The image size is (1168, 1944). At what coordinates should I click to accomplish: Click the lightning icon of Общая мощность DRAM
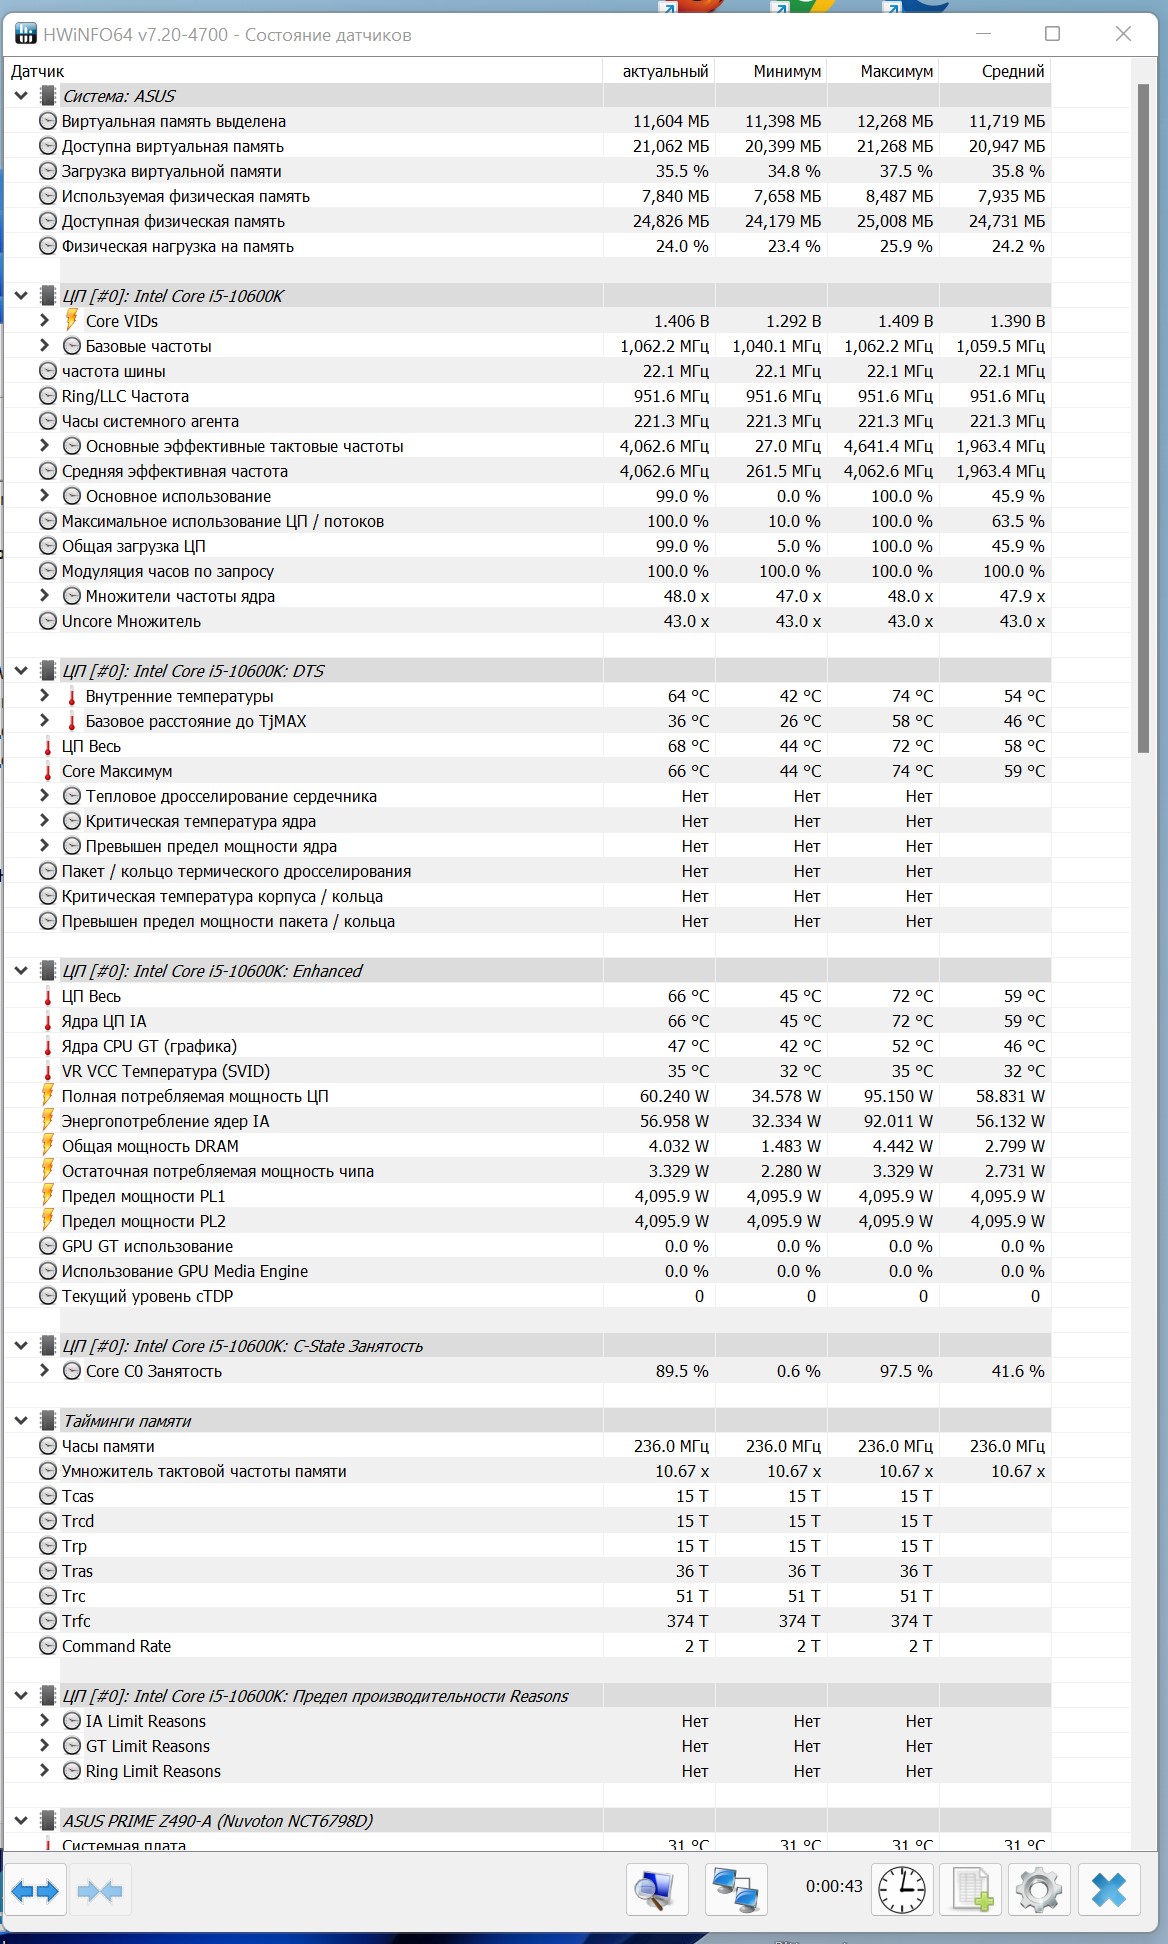(47, 1145)
